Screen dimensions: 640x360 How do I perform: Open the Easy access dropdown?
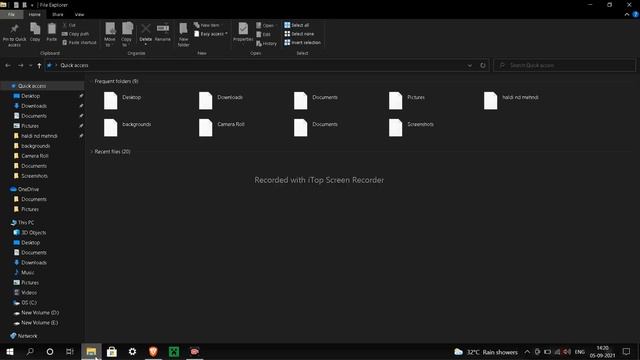tap(211, 34)
